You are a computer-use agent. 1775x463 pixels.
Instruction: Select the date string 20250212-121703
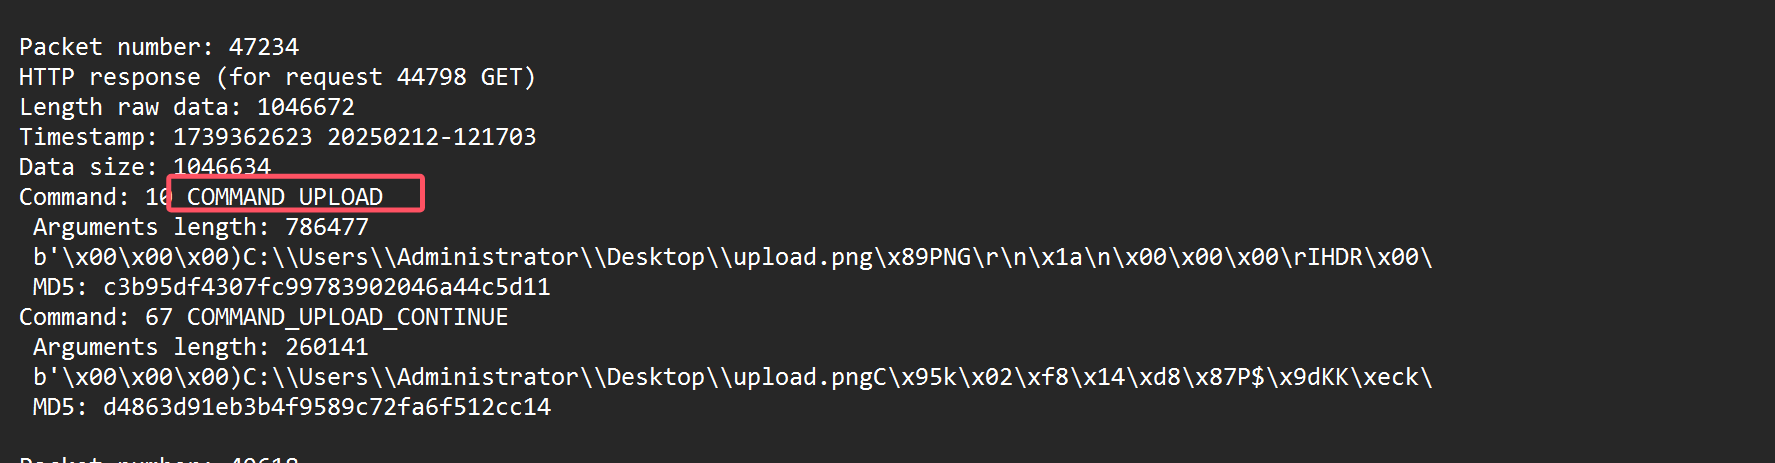pyautogui.click(x=432, y=137)
